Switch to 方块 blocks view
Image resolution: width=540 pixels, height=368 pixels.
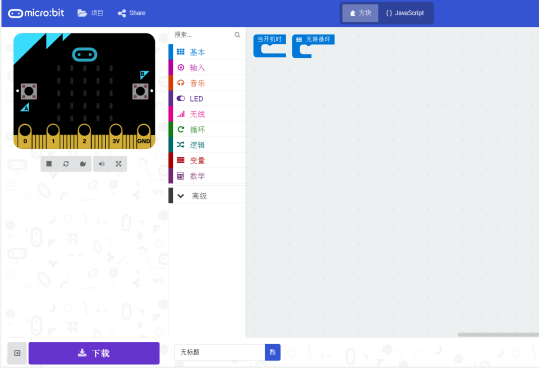click(x=361, y=13)
